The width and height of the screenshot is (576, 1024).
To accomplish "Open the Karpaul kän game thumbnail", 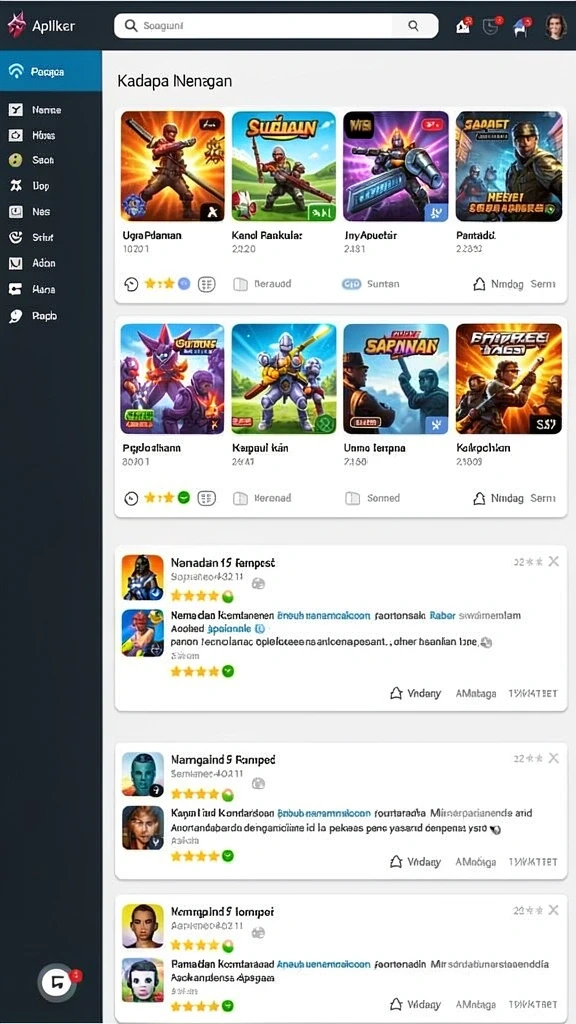I will tap(283, 379).
